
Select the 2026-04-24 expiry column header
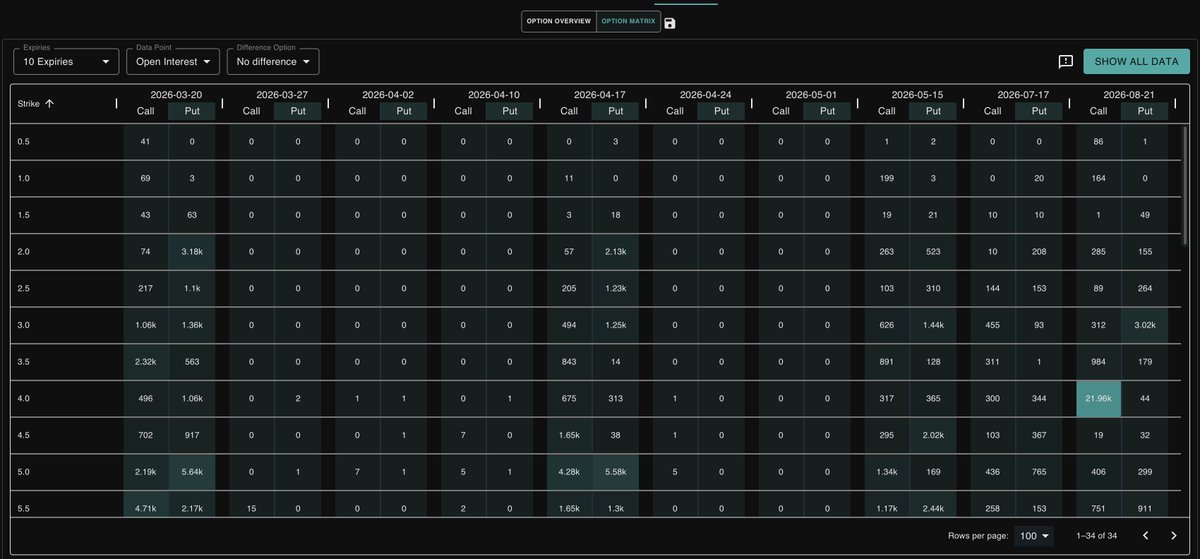pos(706,95)
